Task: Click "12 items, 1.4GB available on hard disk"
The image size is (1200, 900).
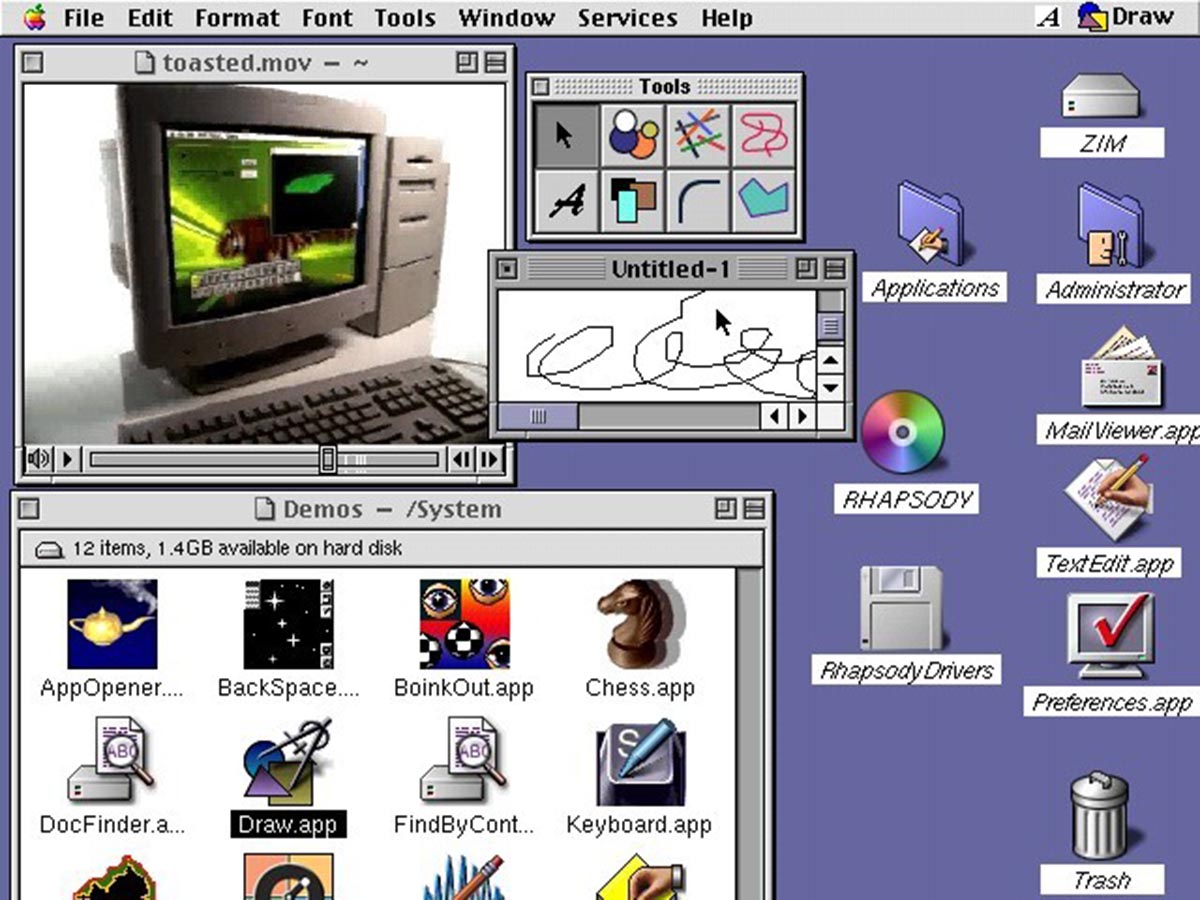Action: (x=236, y=548)
